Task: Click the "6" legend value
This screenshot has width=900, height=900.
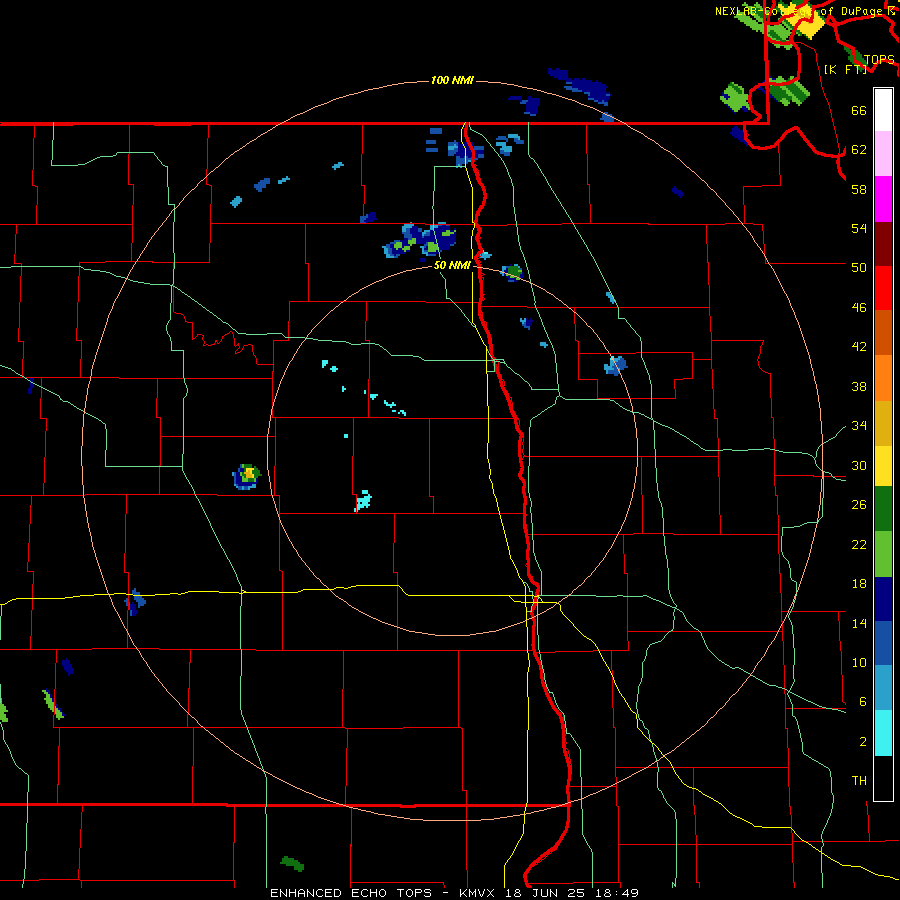Action: [863, 702]
